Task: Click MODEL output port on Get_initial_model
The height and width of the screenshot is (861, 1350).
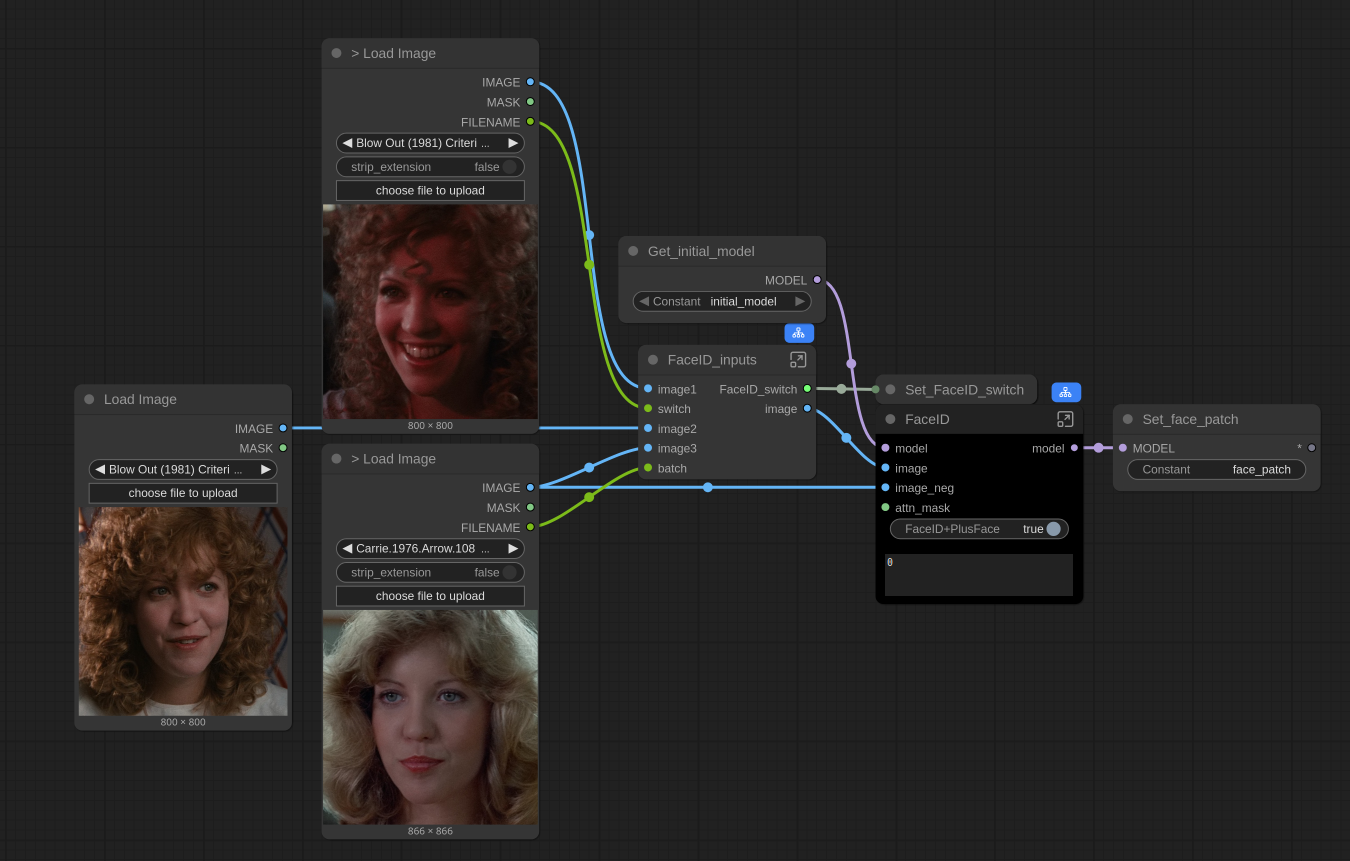Action: (x=817, y=280)
